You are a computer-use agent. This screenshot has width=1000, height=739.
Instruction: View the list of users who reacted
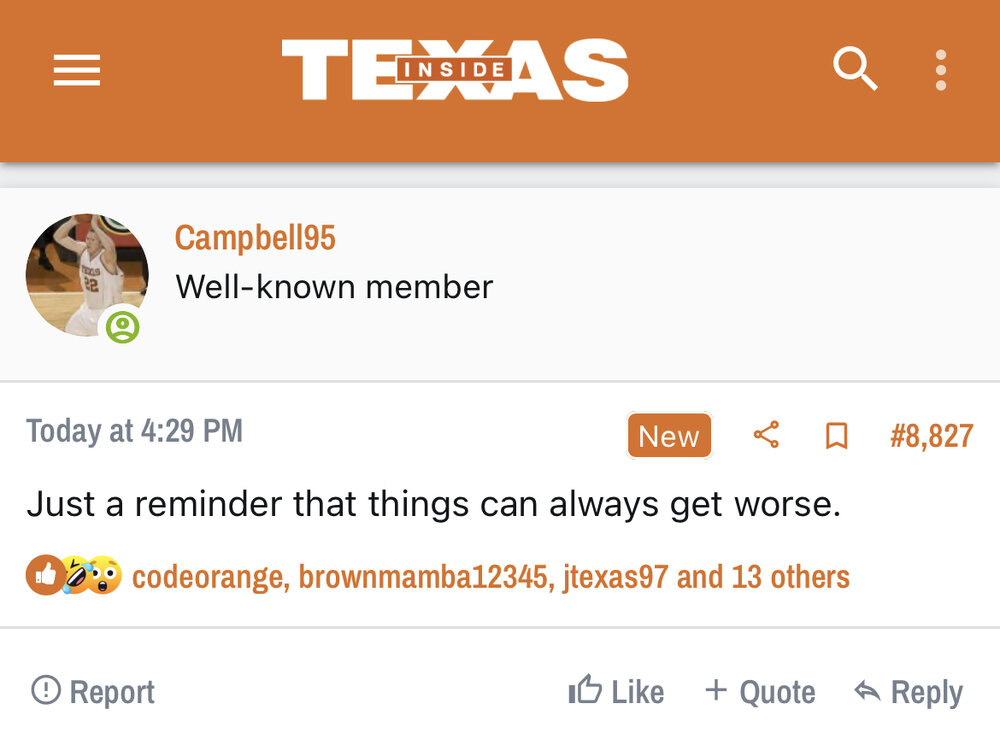pos(490,577)
